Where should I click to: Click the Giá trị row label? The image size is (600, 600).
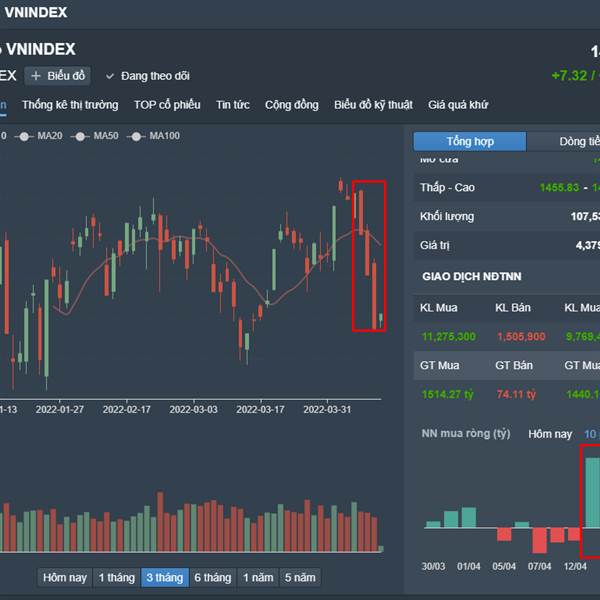(x=435, y=245)
